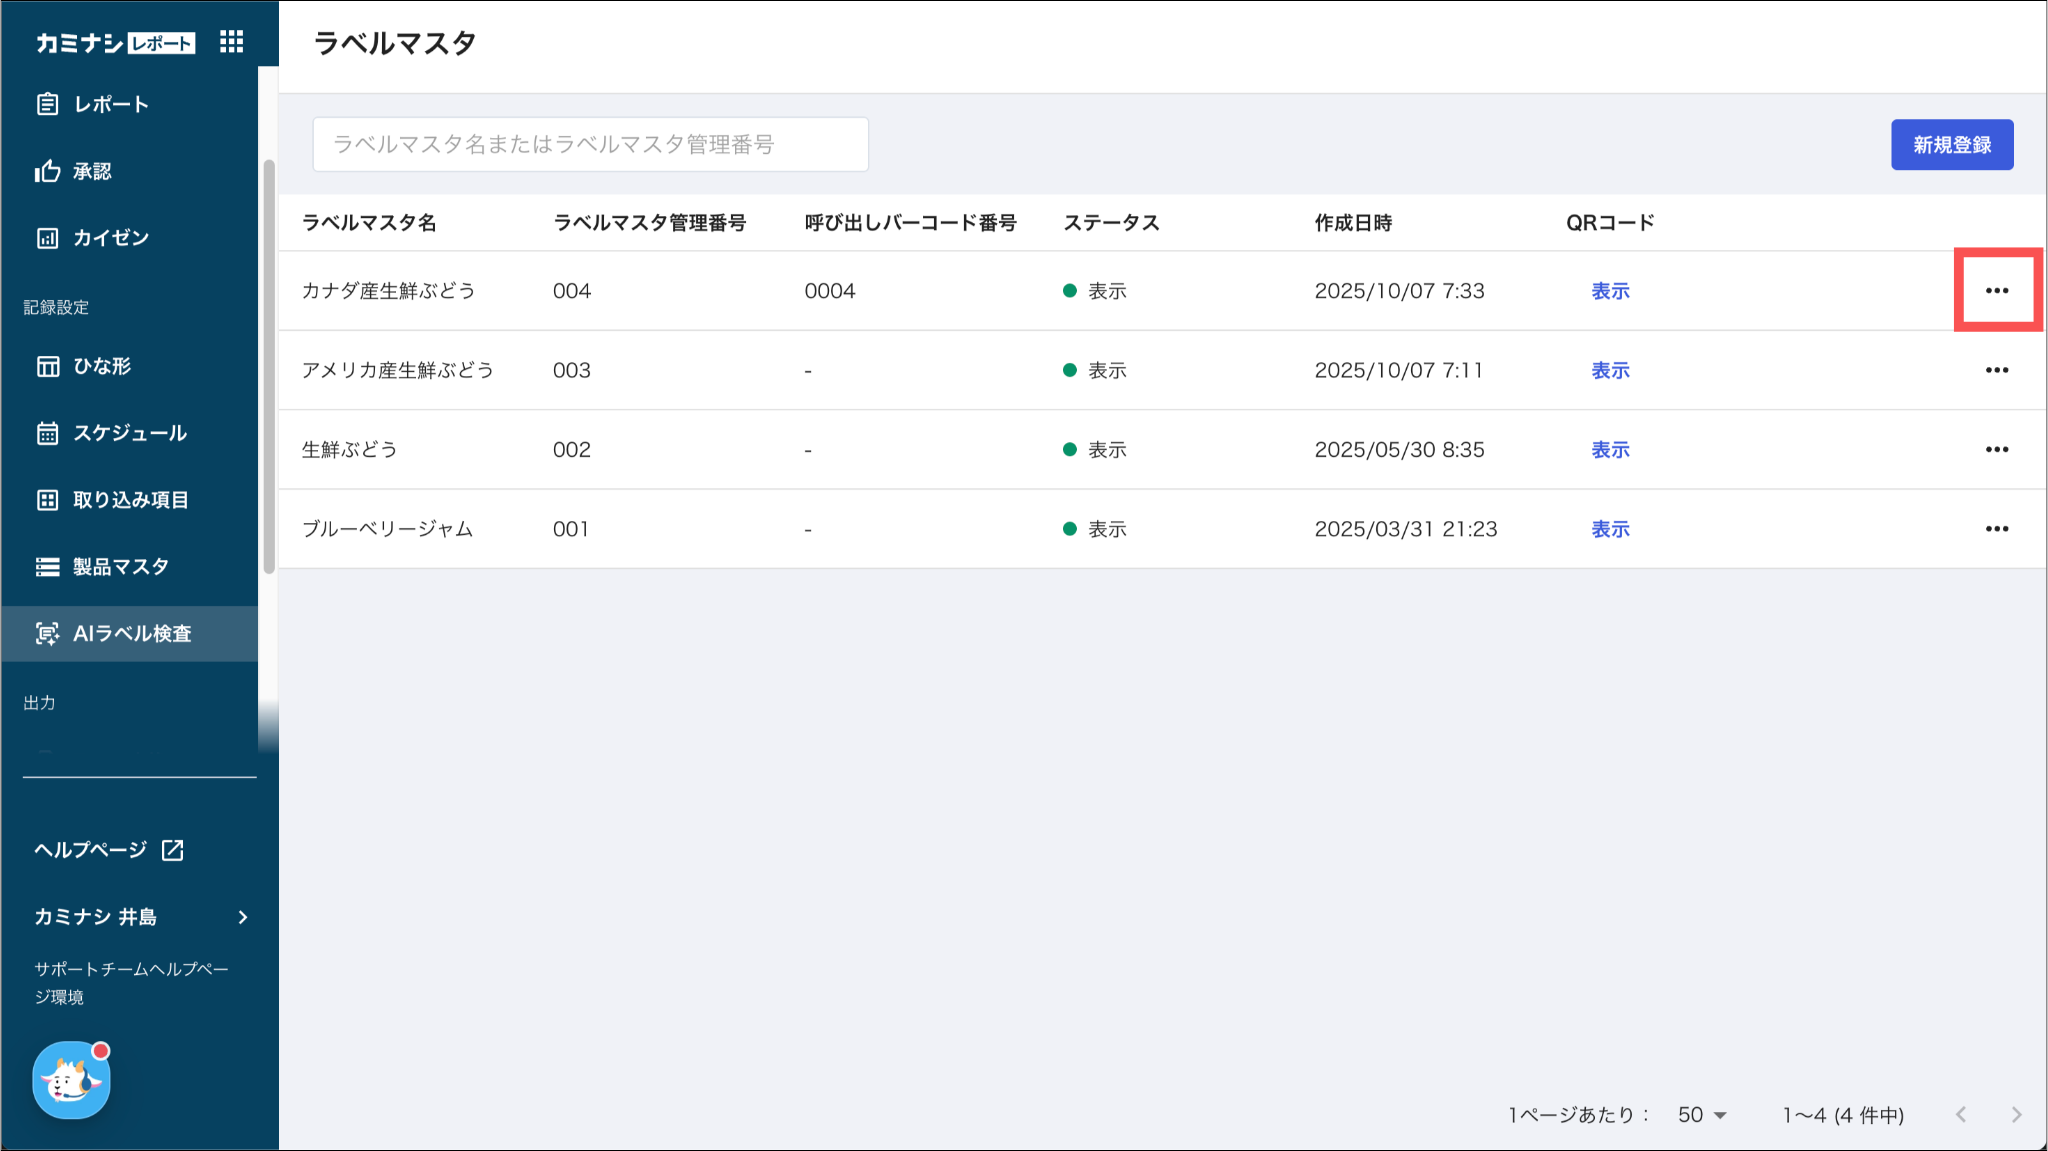Open the support chat mascot icon
Image resolution: width=2048 pixels, height=1151 pixels.
pos(71,1080)
